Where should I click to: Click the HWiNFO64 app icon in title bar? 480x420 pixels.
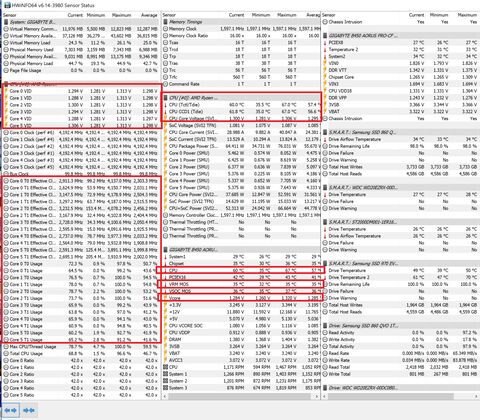[x=7, y=5]
